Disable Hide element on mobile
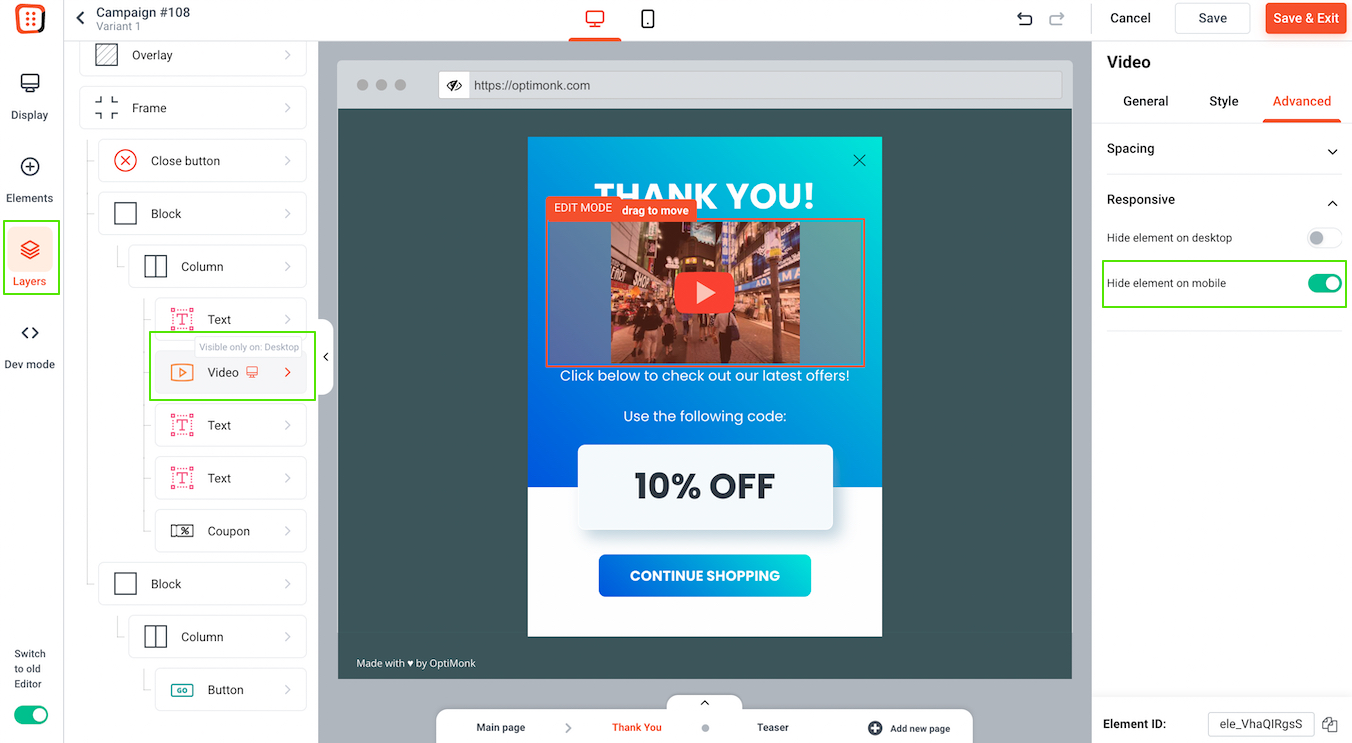Screen dimensions: 1352x743 [x=1324, y=283]
